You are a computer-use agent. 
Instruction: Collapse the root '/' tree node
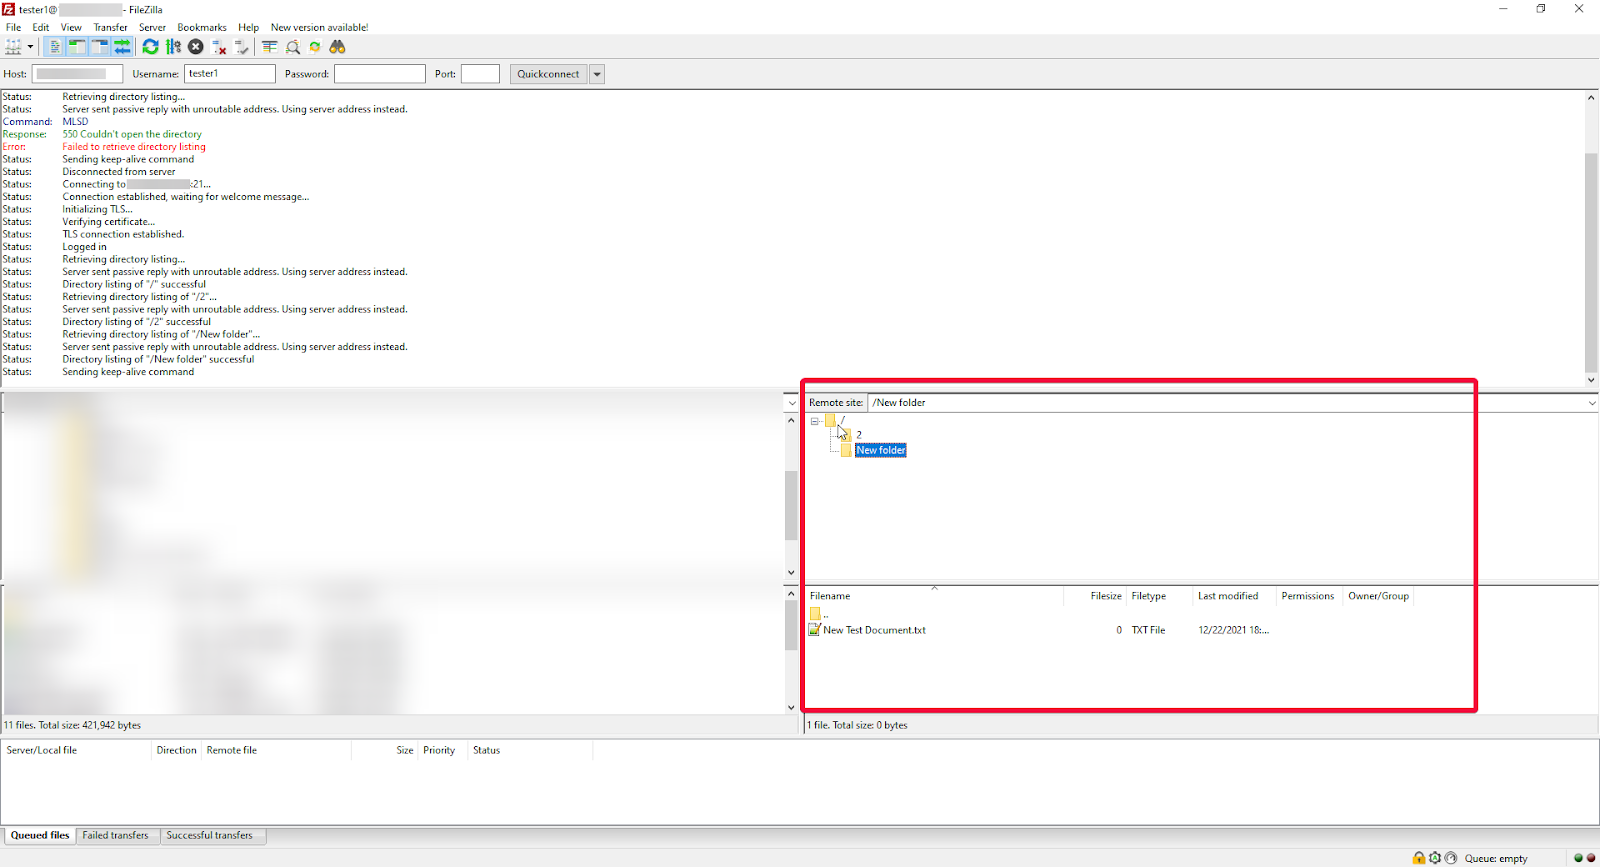click(x=815, y=421)
